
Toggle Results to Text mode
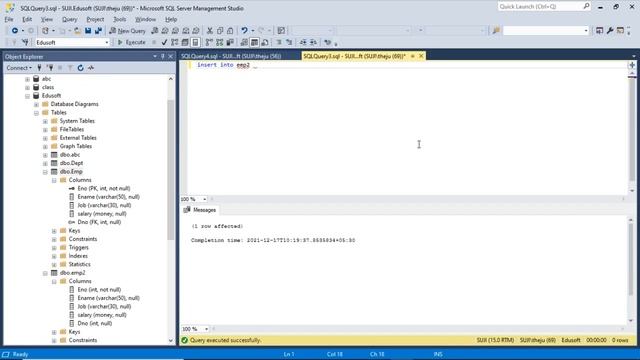[x=244, y=42]
